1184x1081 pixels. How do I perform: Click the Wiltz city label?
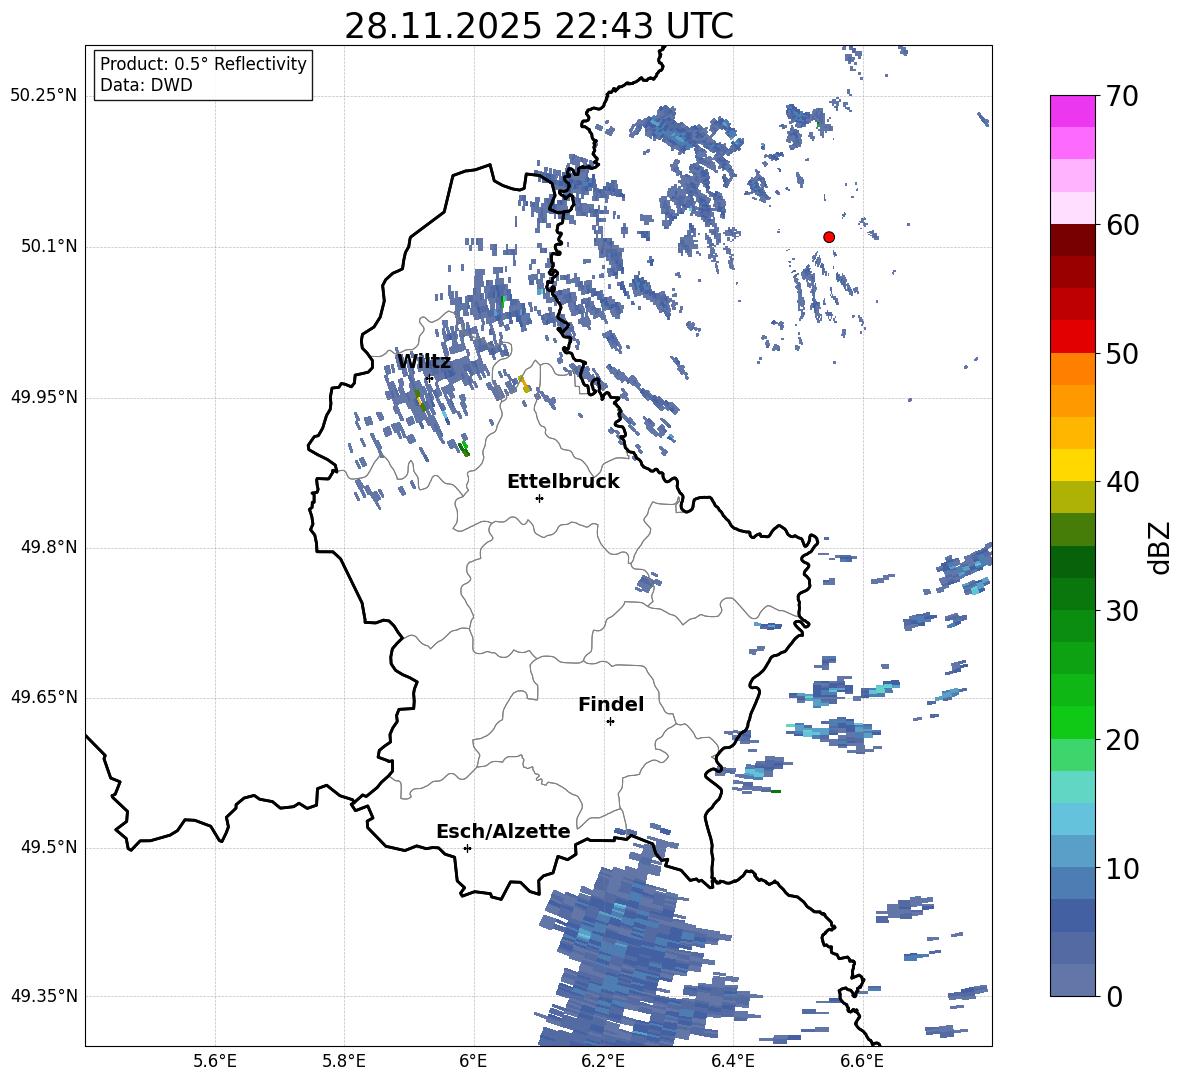[x=424, y=362]
